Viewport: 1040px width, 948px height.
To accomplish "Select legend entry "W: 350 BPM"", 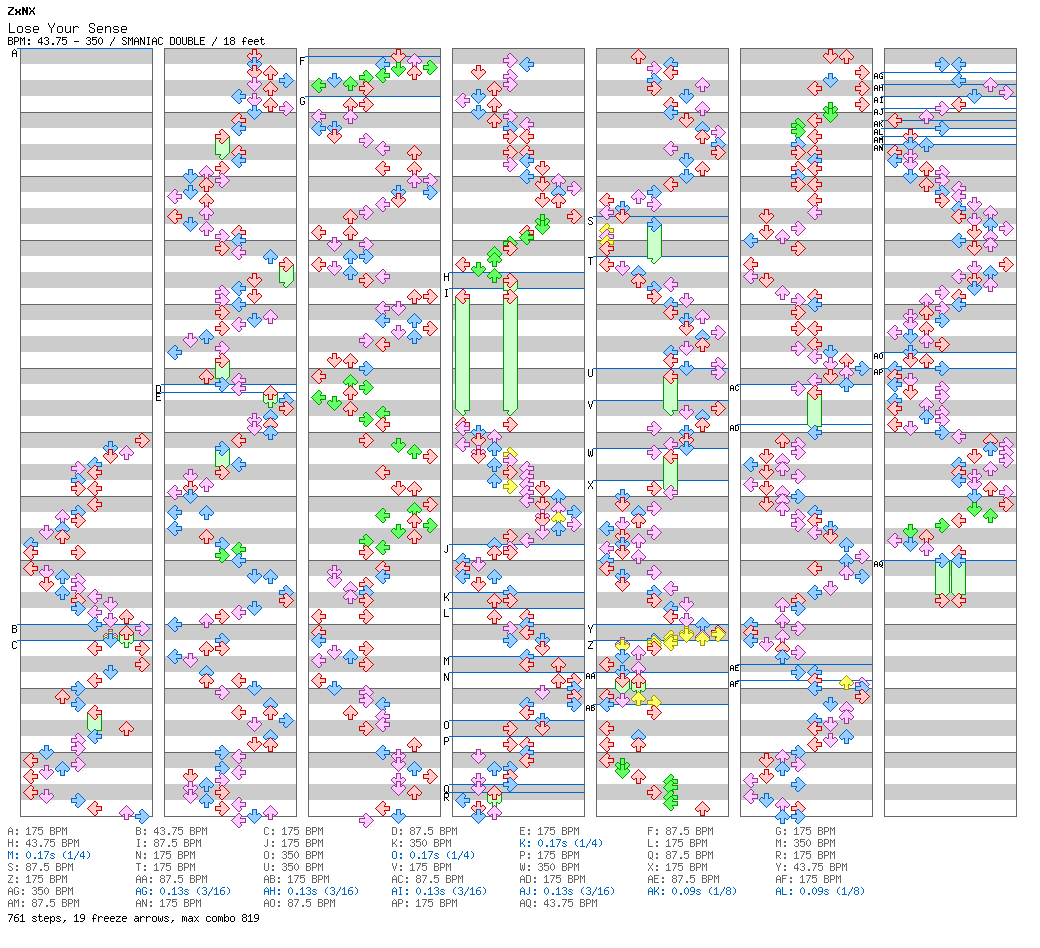I will tap(549, 867).
